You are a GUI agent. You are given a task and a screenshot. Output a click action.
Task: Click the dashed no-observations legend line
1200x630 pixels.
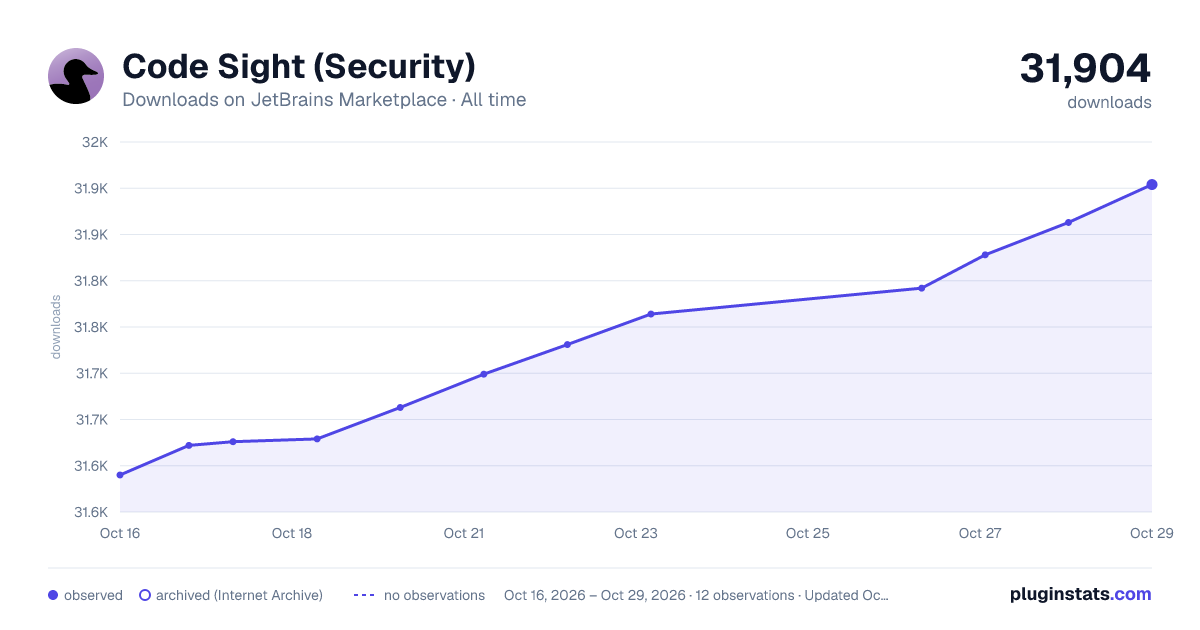[364, 595]
